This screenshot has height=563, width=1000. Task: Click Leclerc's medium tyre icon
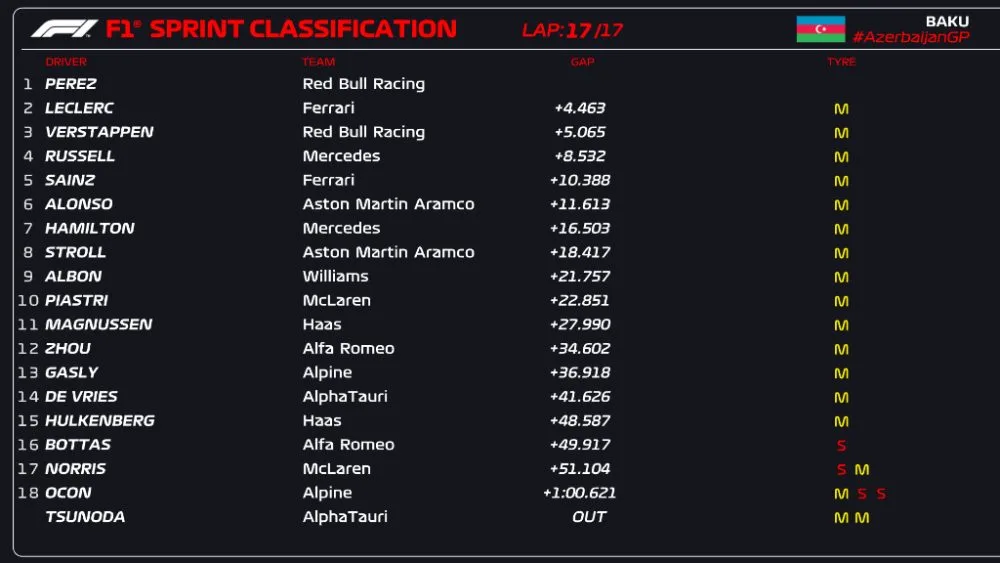point(841,109)
